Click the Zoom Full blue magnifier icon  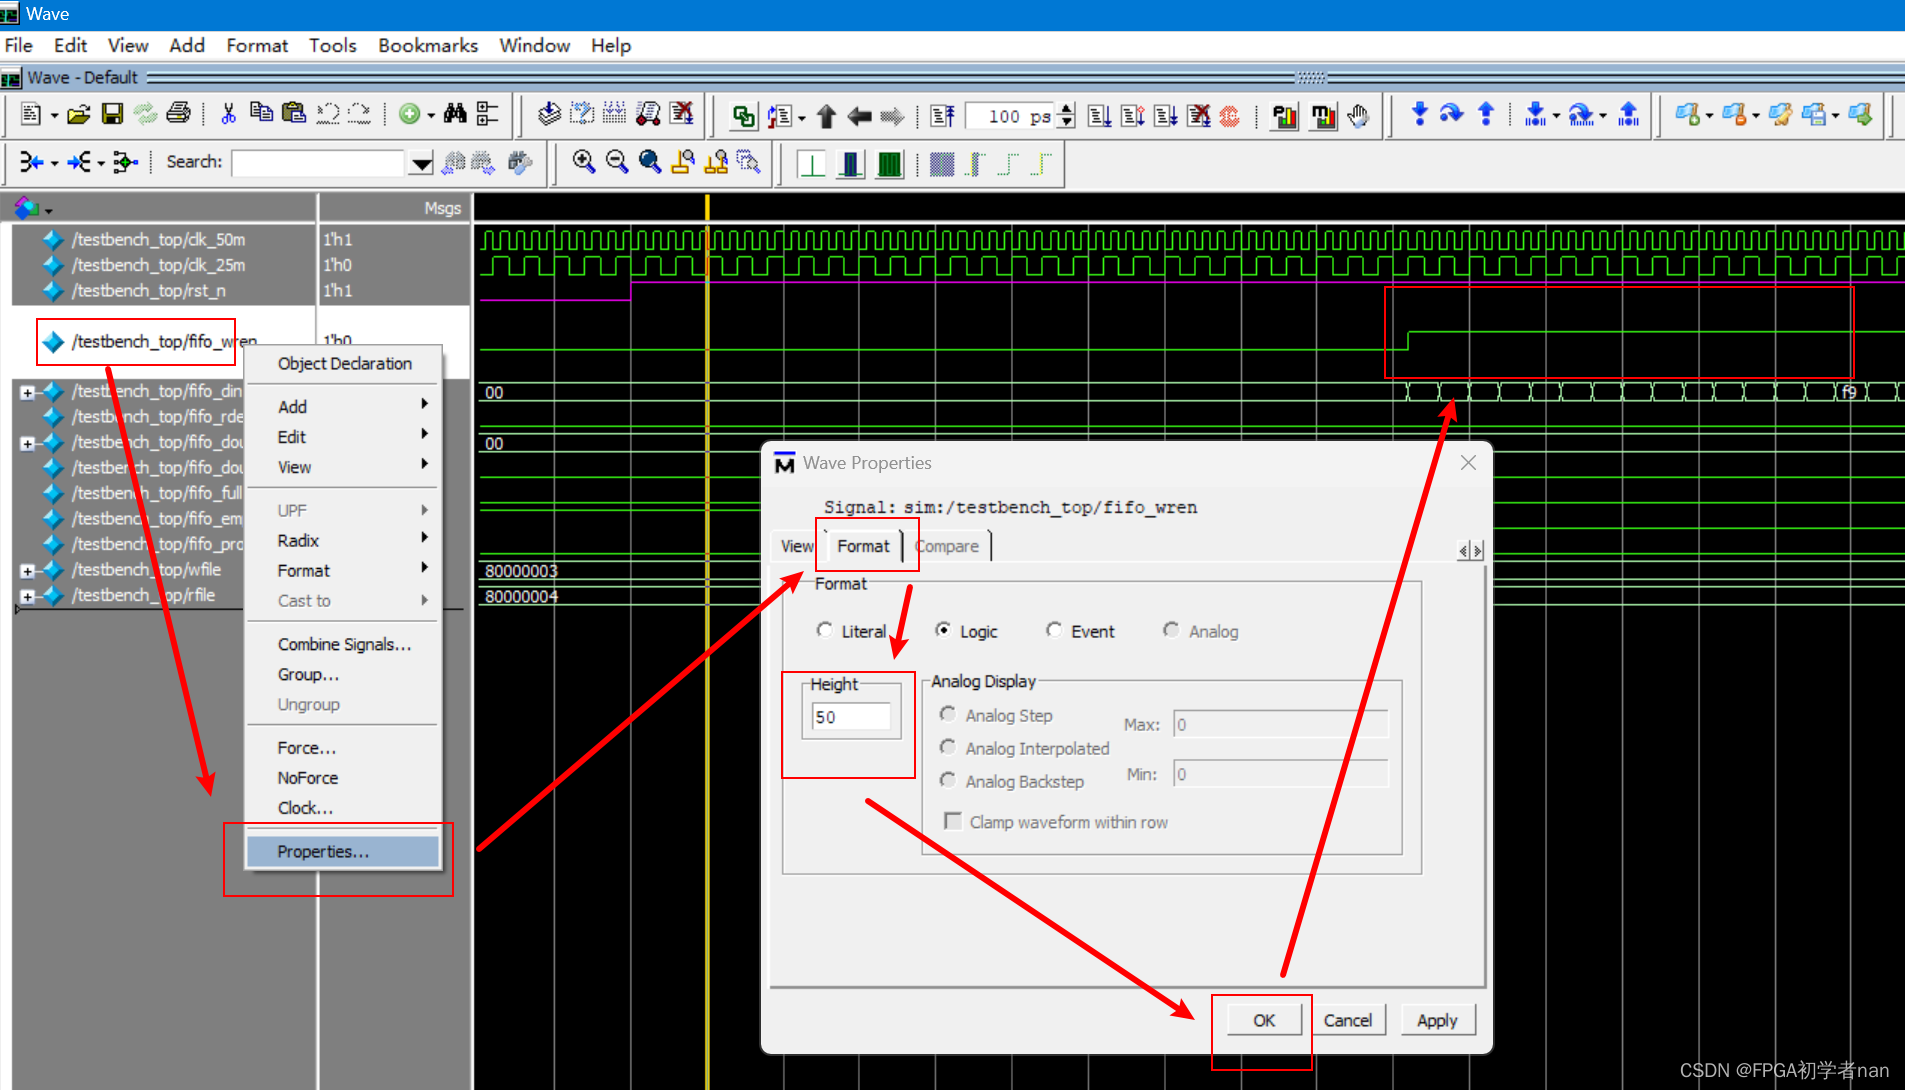[x=650, y=162]
